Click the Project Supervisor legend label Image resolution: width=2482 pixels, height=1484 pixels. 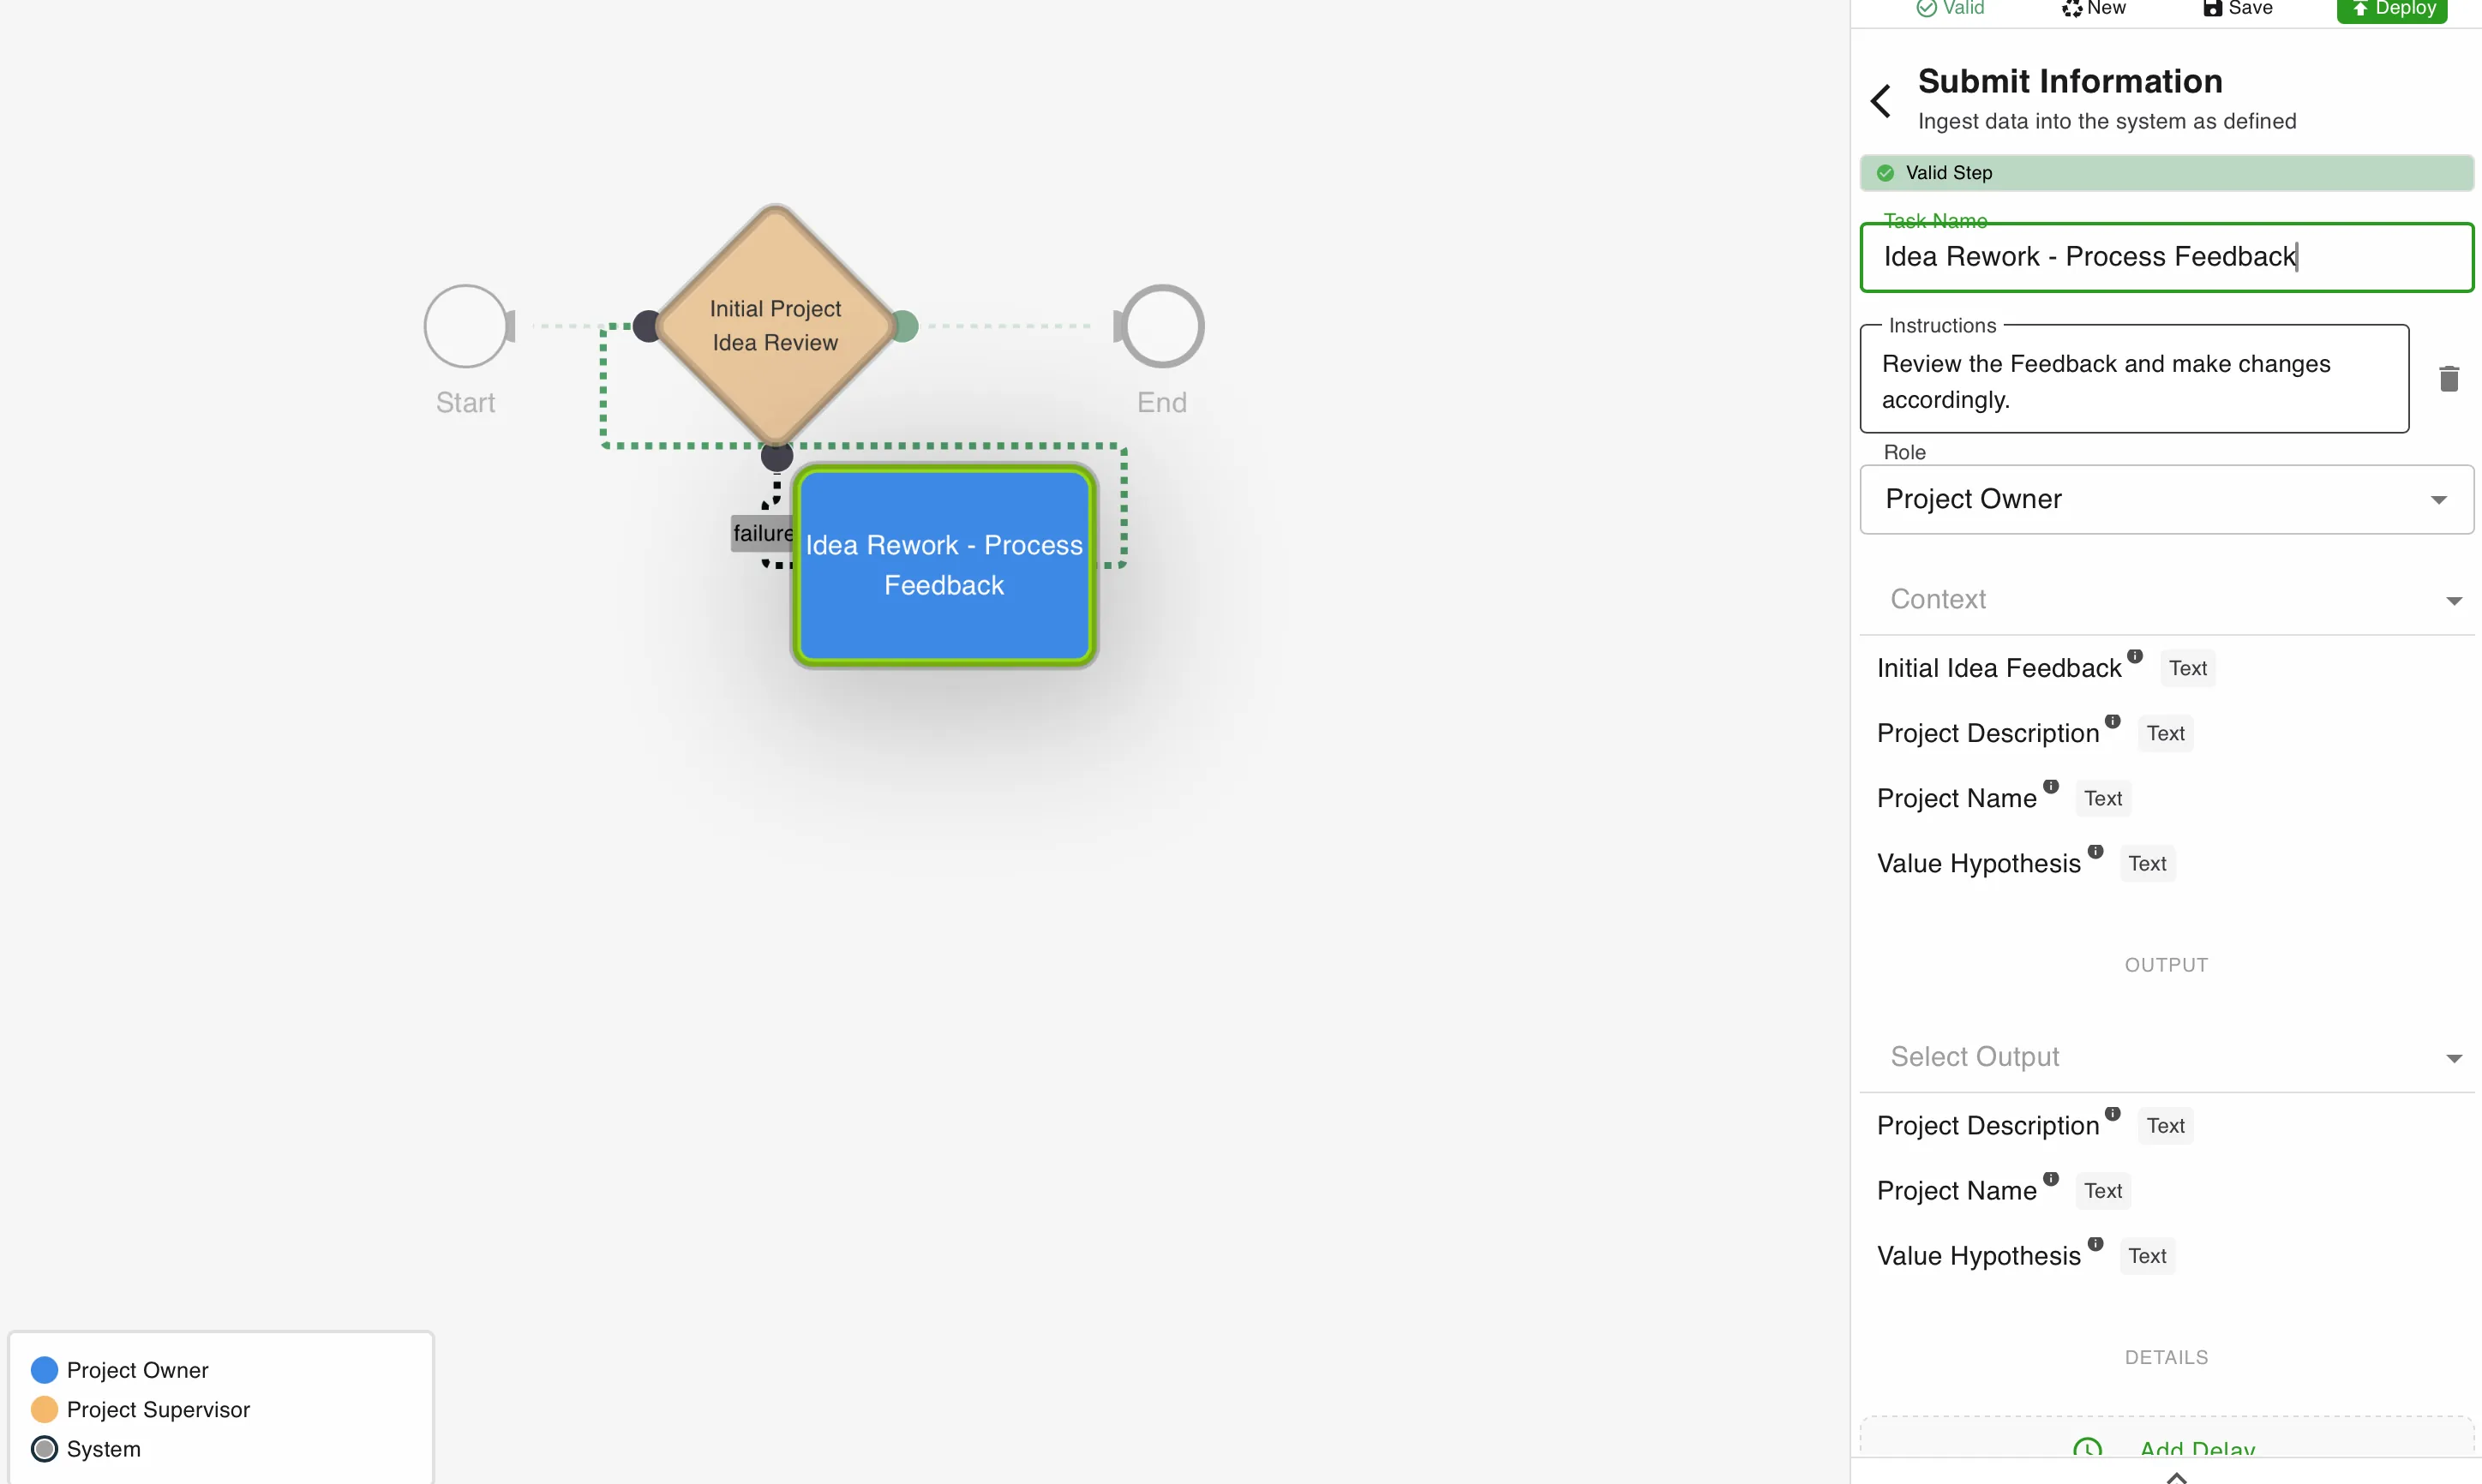tap(158, 1409)
